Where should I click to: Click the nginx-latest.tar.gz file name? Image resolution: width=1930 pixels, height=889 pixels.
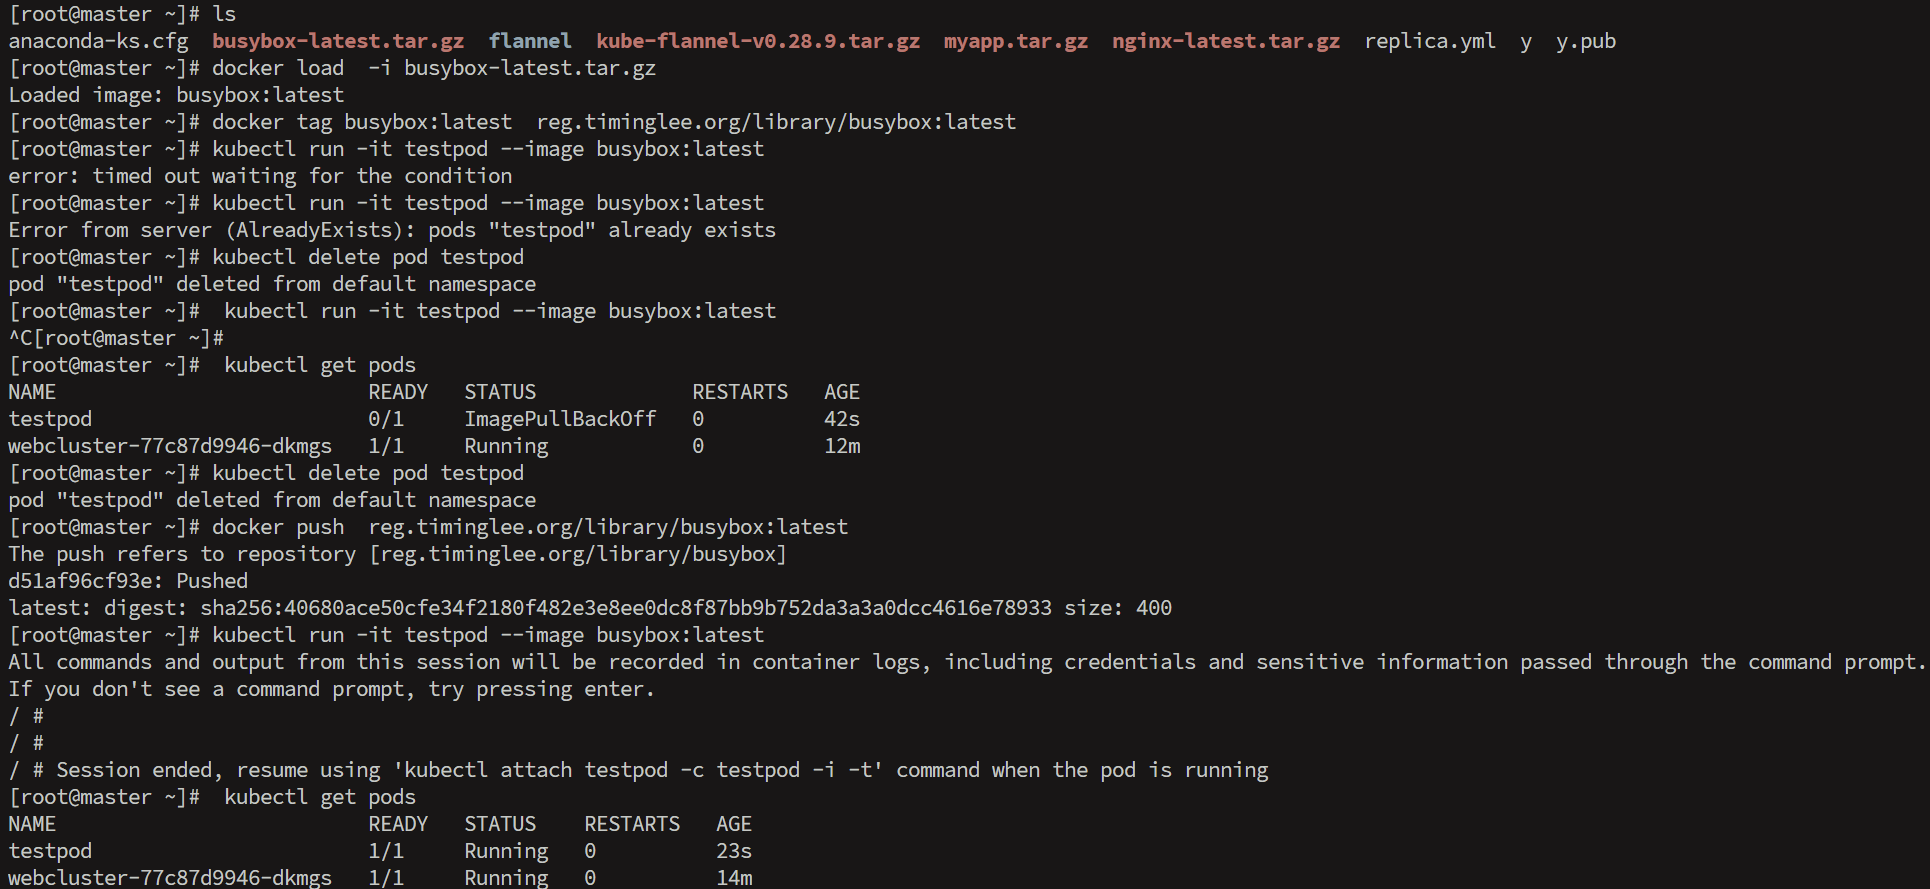pyautogui.click(x=1226, y=41)
